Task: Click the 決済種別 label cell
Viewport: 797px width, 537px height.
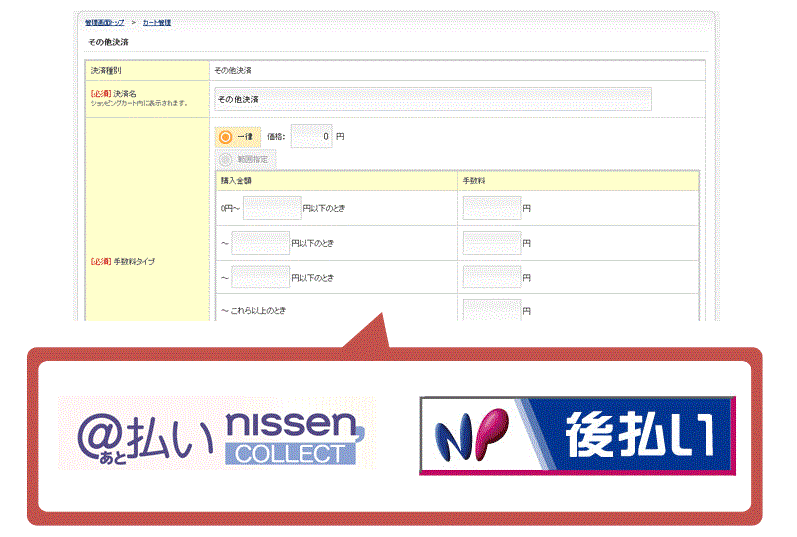Action: 147,71
